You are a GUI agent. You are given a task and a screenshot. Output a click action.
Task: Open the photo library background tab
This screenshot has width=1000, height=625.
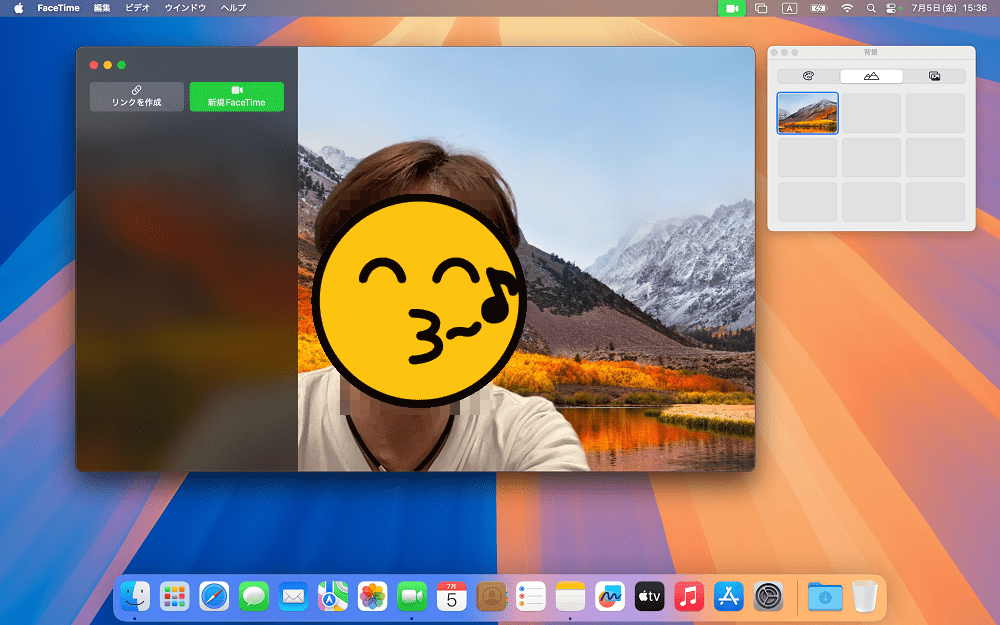[934, 77]
